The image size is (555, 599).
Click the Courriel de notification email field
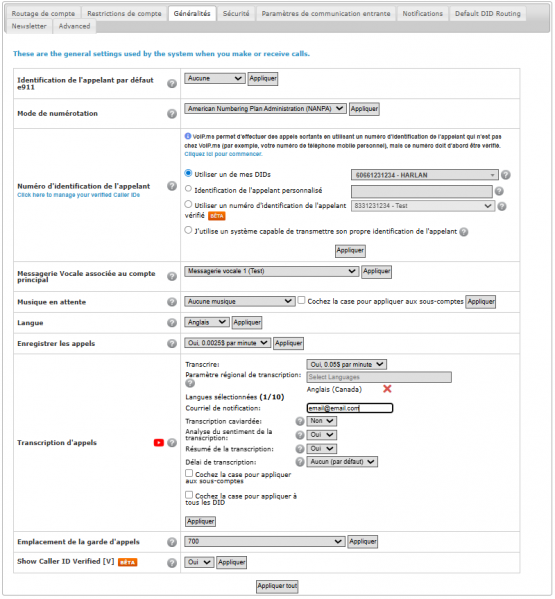pyautogui.click(x=350, y=408)
